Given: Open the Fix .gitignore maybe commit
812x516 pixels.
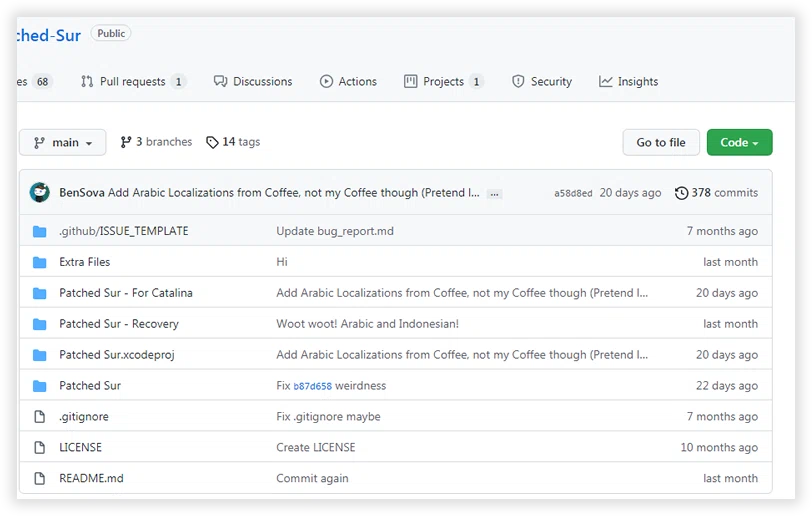Looking at the screenshot, I should click(x=328, y=417).
